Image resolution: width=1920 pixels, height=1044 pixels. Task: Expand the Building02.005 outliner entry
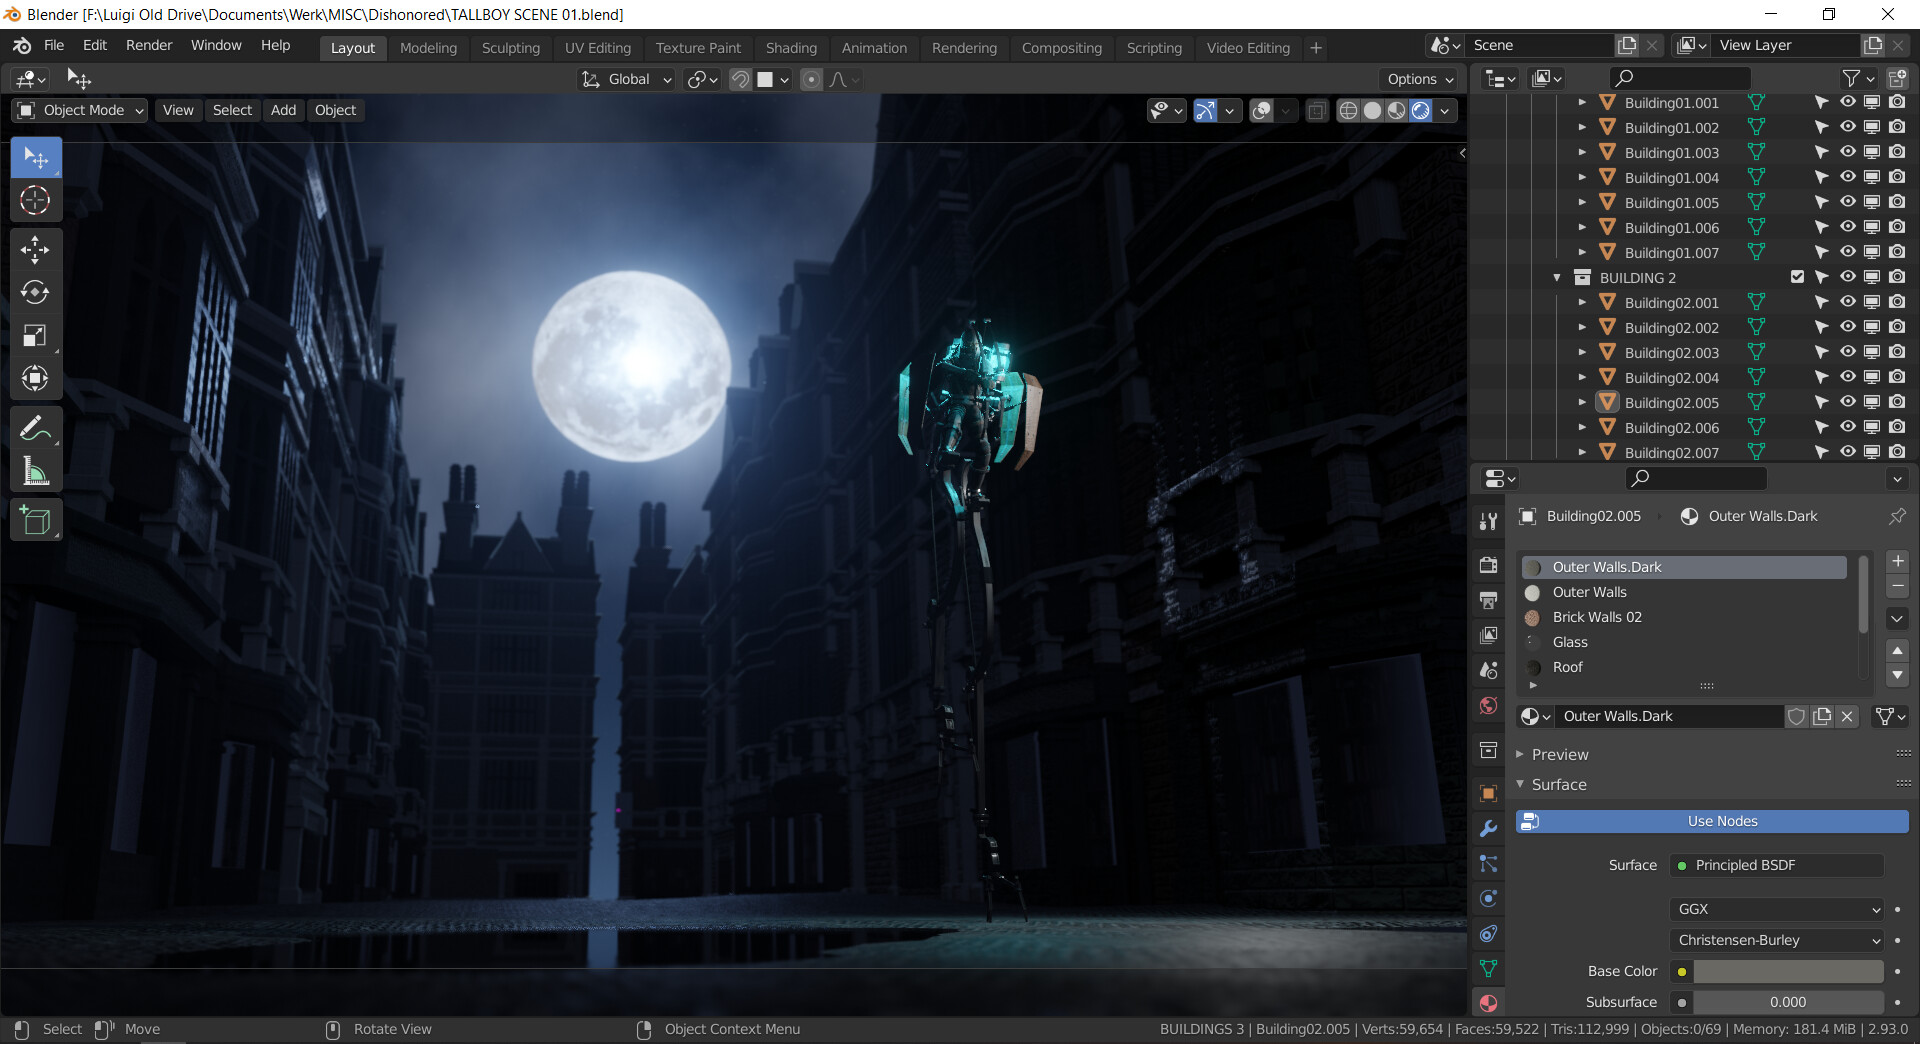[1583, 402]
